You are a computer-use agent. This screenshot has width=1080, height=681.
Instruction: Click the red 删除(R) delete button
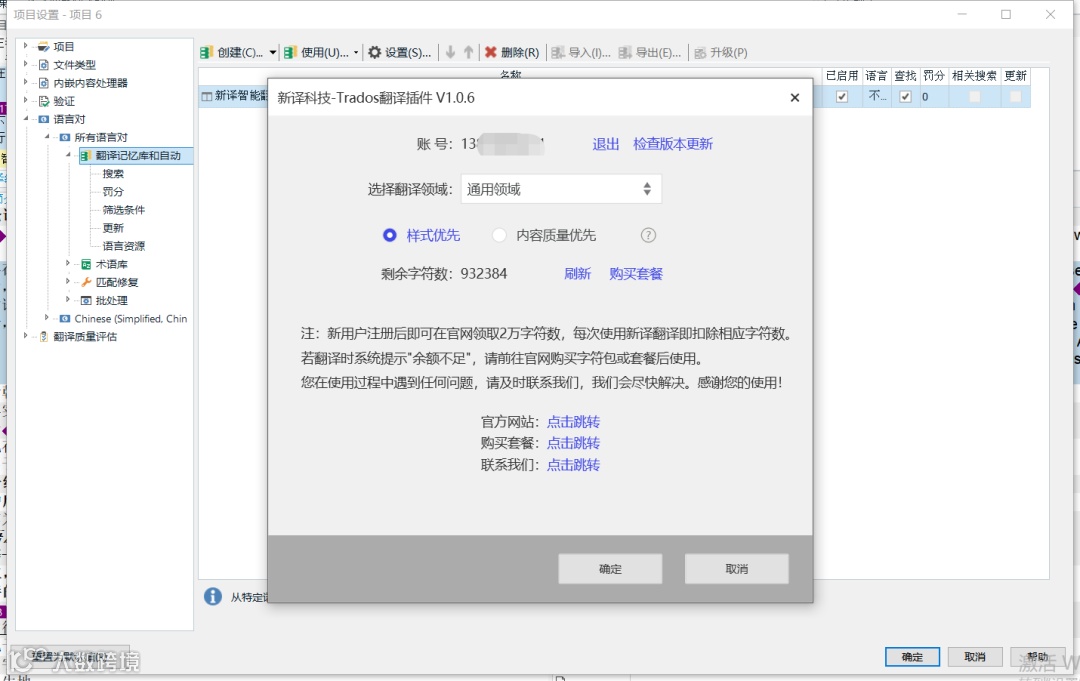click(512, 52)
